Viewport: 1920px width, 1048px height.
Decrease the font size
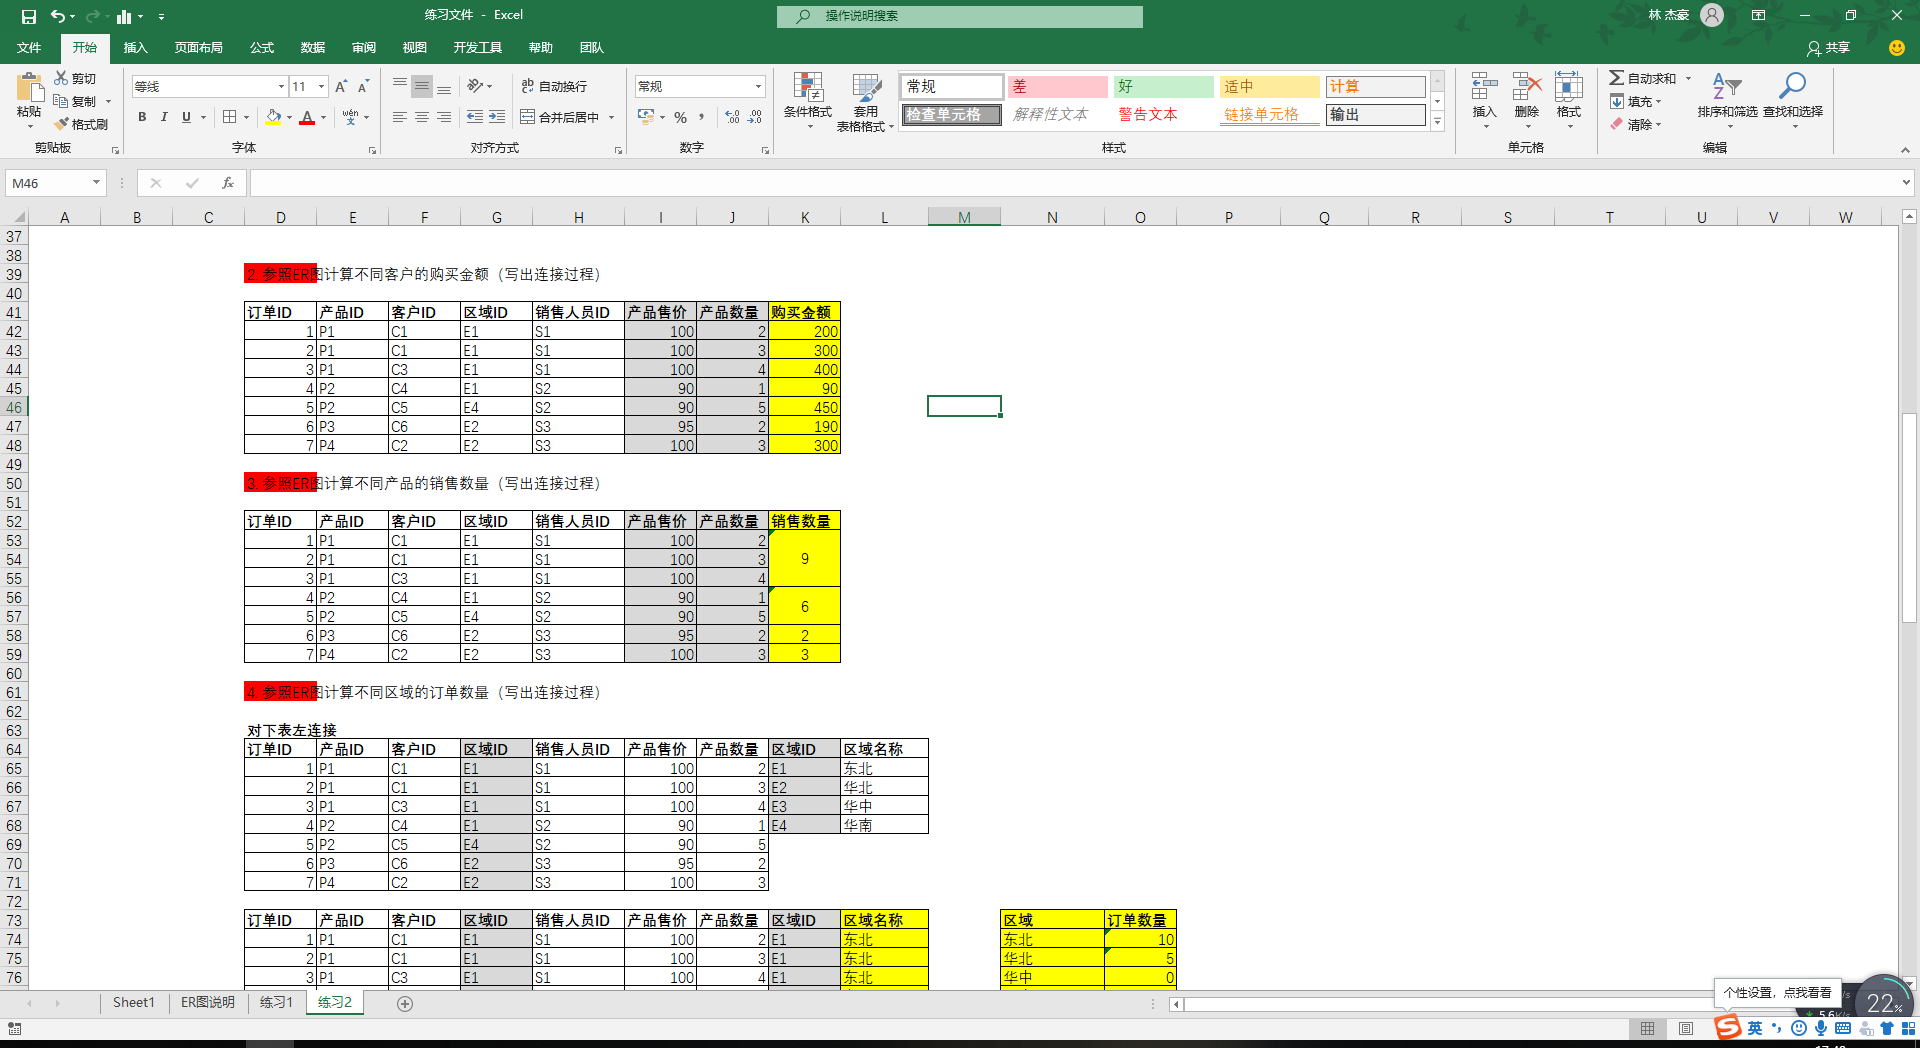coord(363,87)
